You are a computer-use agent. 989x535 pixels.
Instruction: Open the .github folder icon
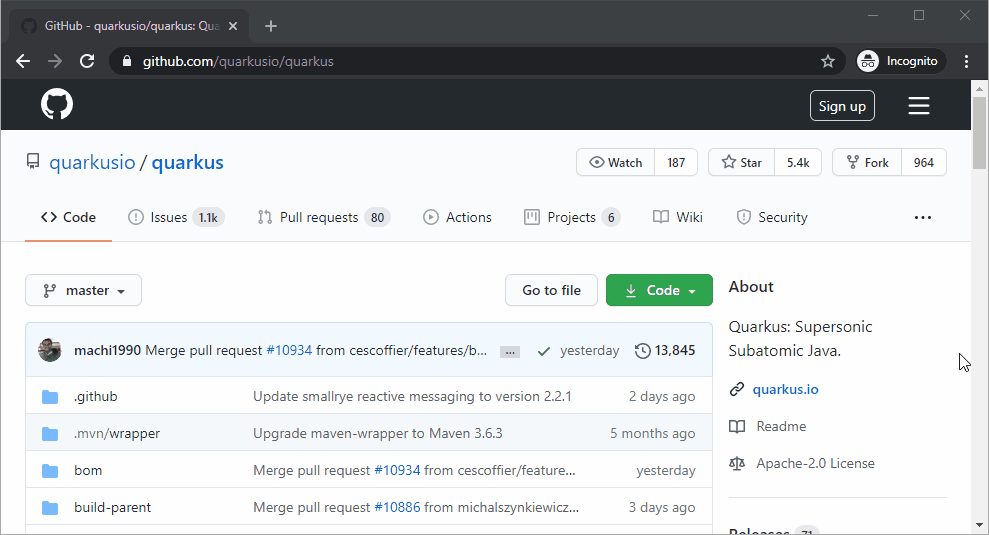click(x=50, y=397)
